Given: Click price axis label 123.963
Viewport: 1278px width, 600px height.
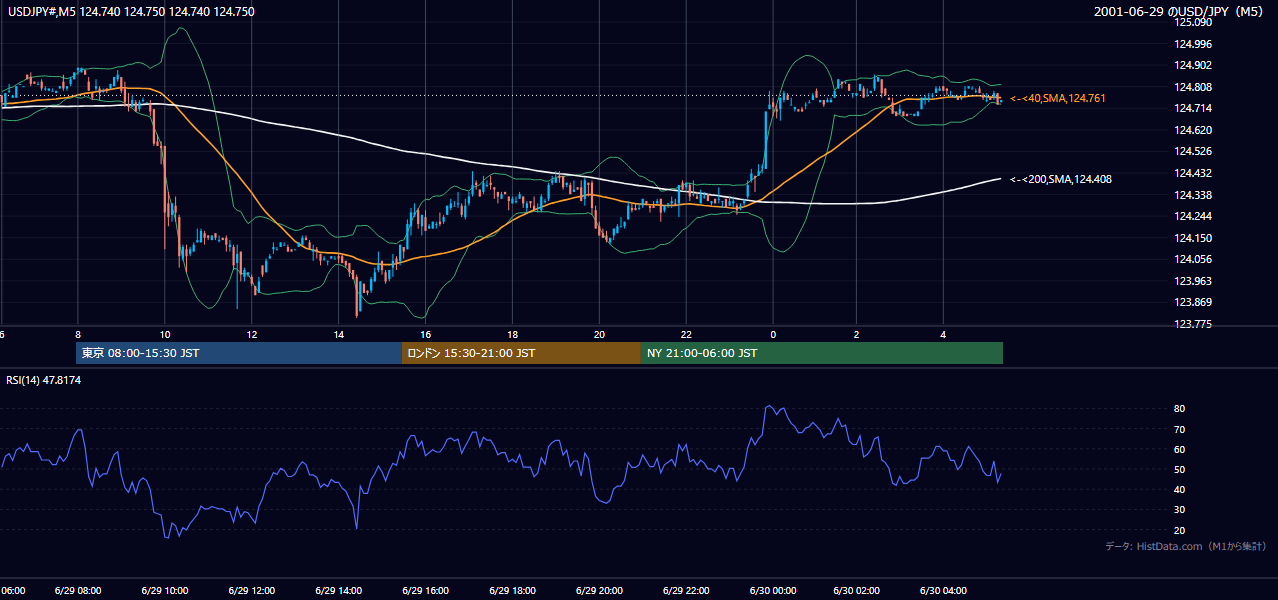Looking at the screenshot, I should tap(1191, 281).
